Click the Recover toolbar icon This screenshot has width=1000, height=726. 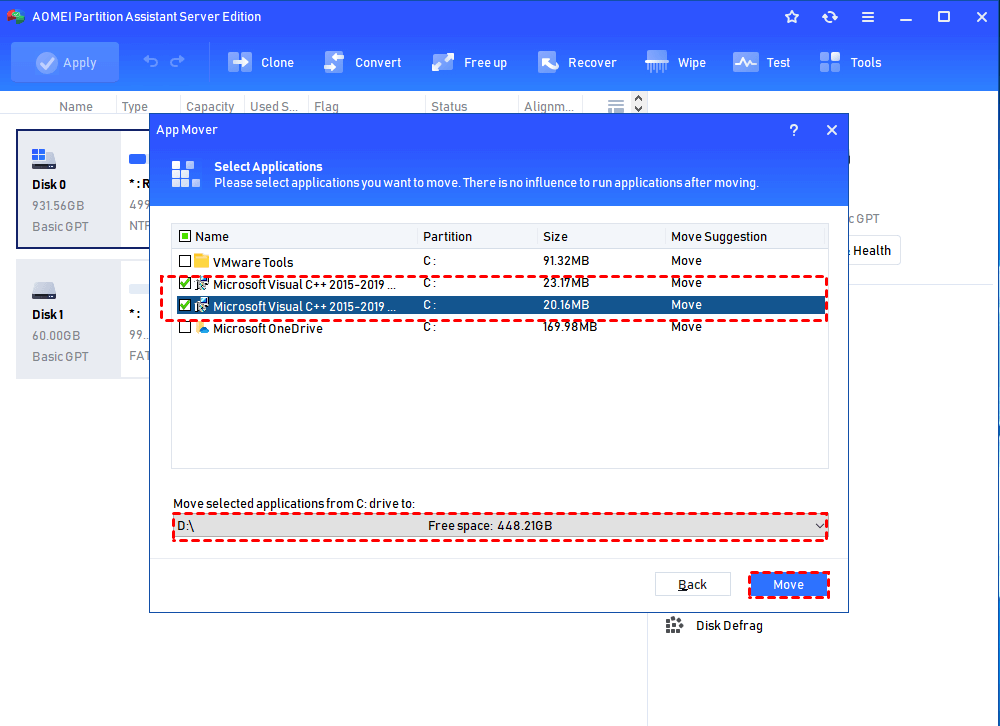tap(548, 63)
